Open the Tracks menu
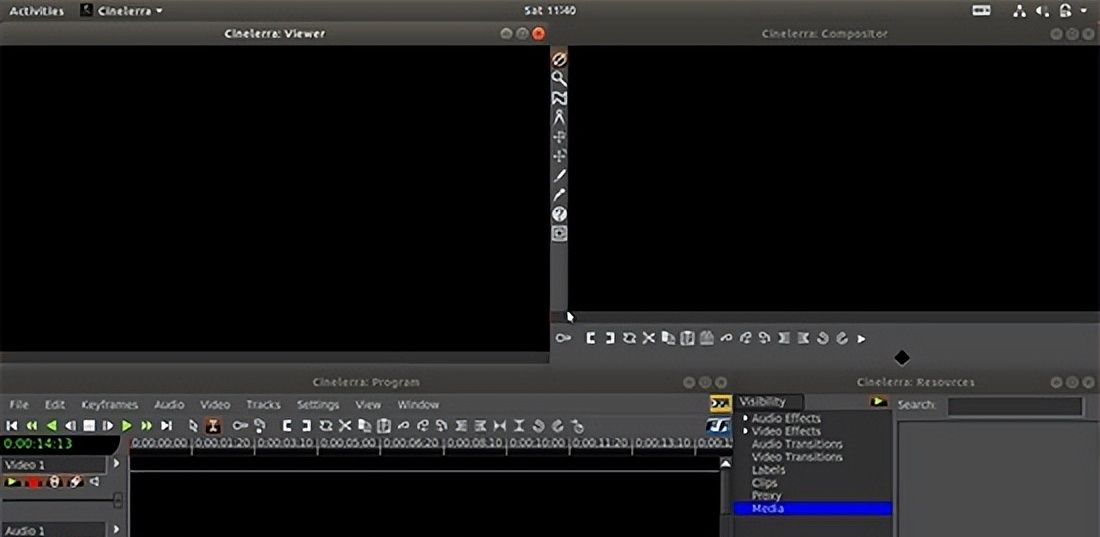This screenshot has width=1100, height=537. tap(263, 404)
